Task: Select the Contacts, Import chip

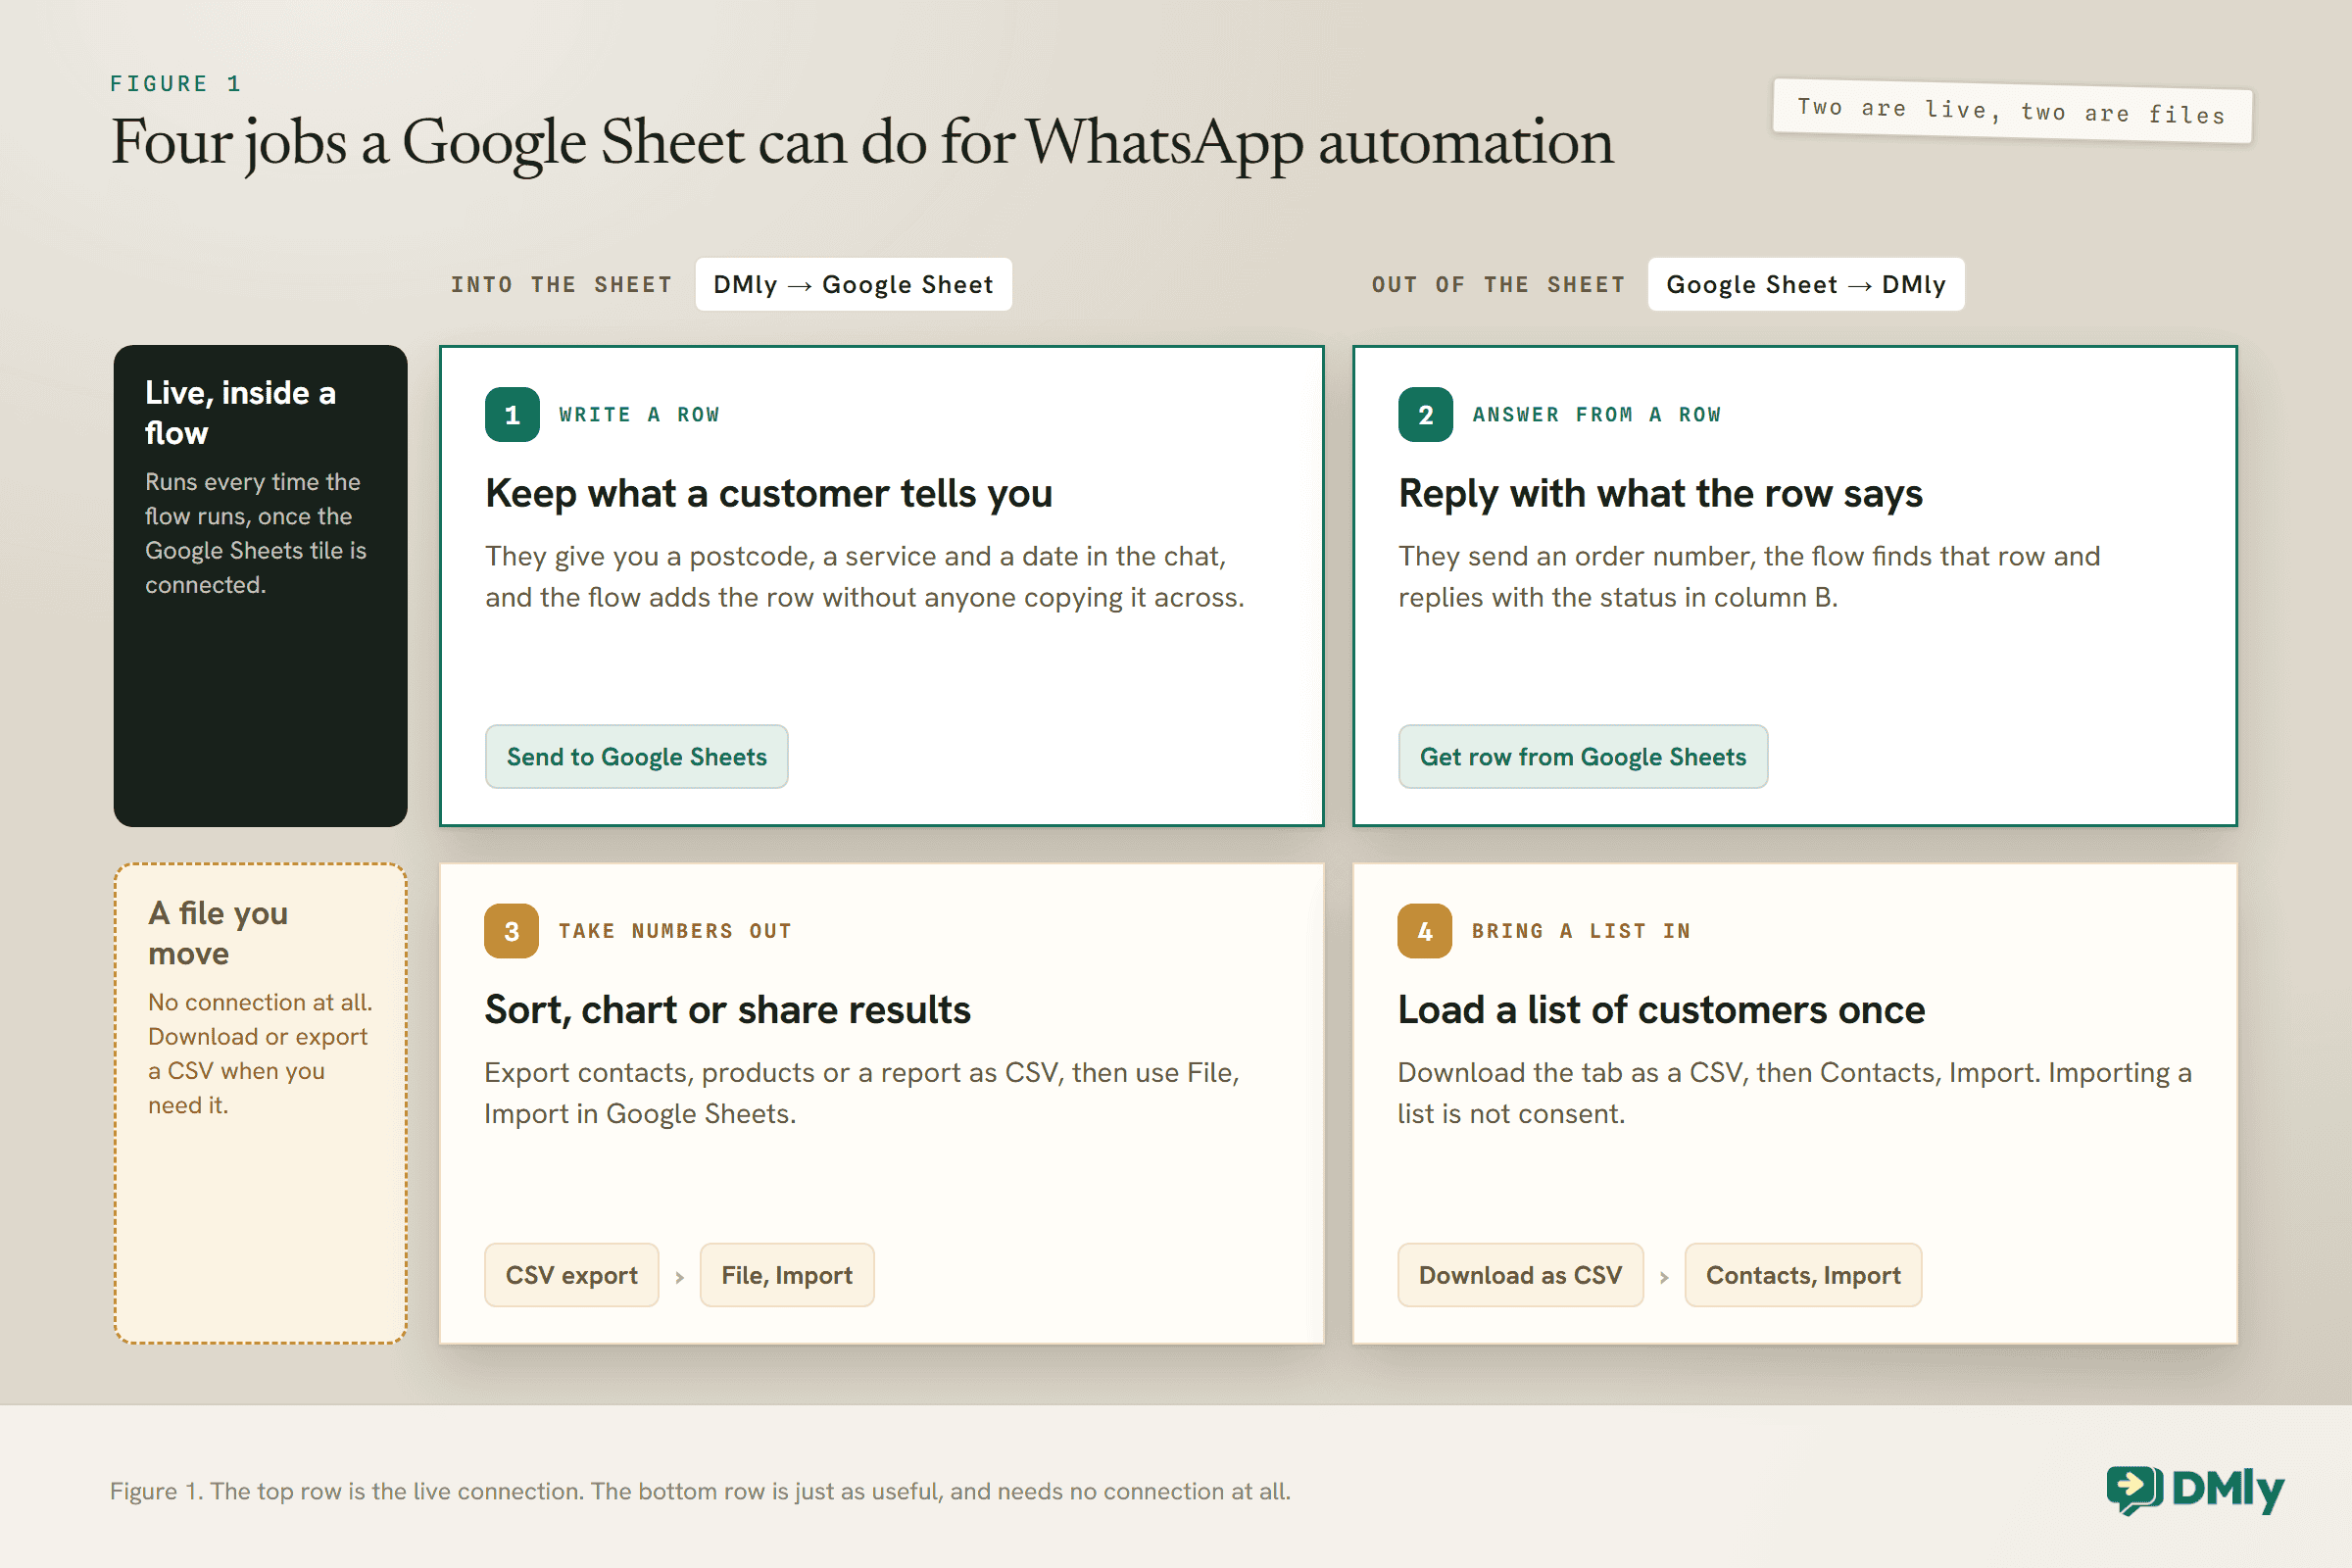Action: (1803, 1275)
